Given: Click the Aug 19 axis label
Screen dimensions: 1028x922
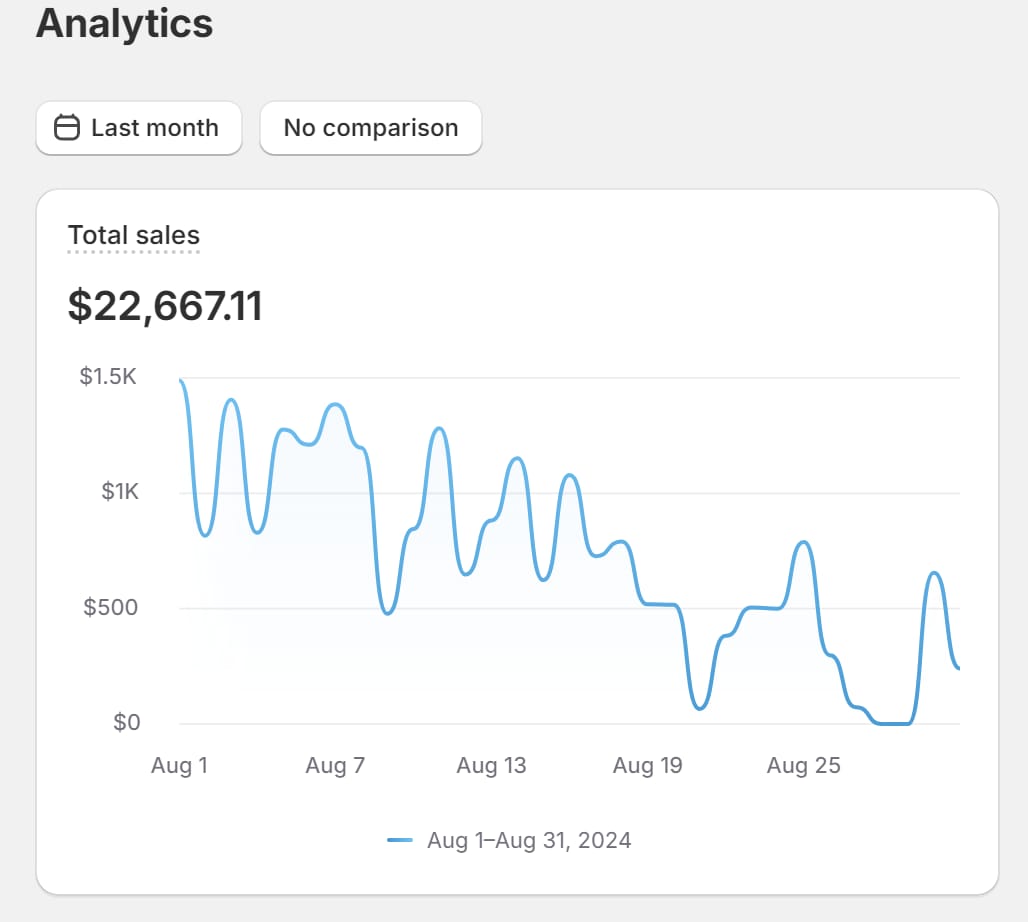Looking at the screenshot, I should [x=647, y=765].
